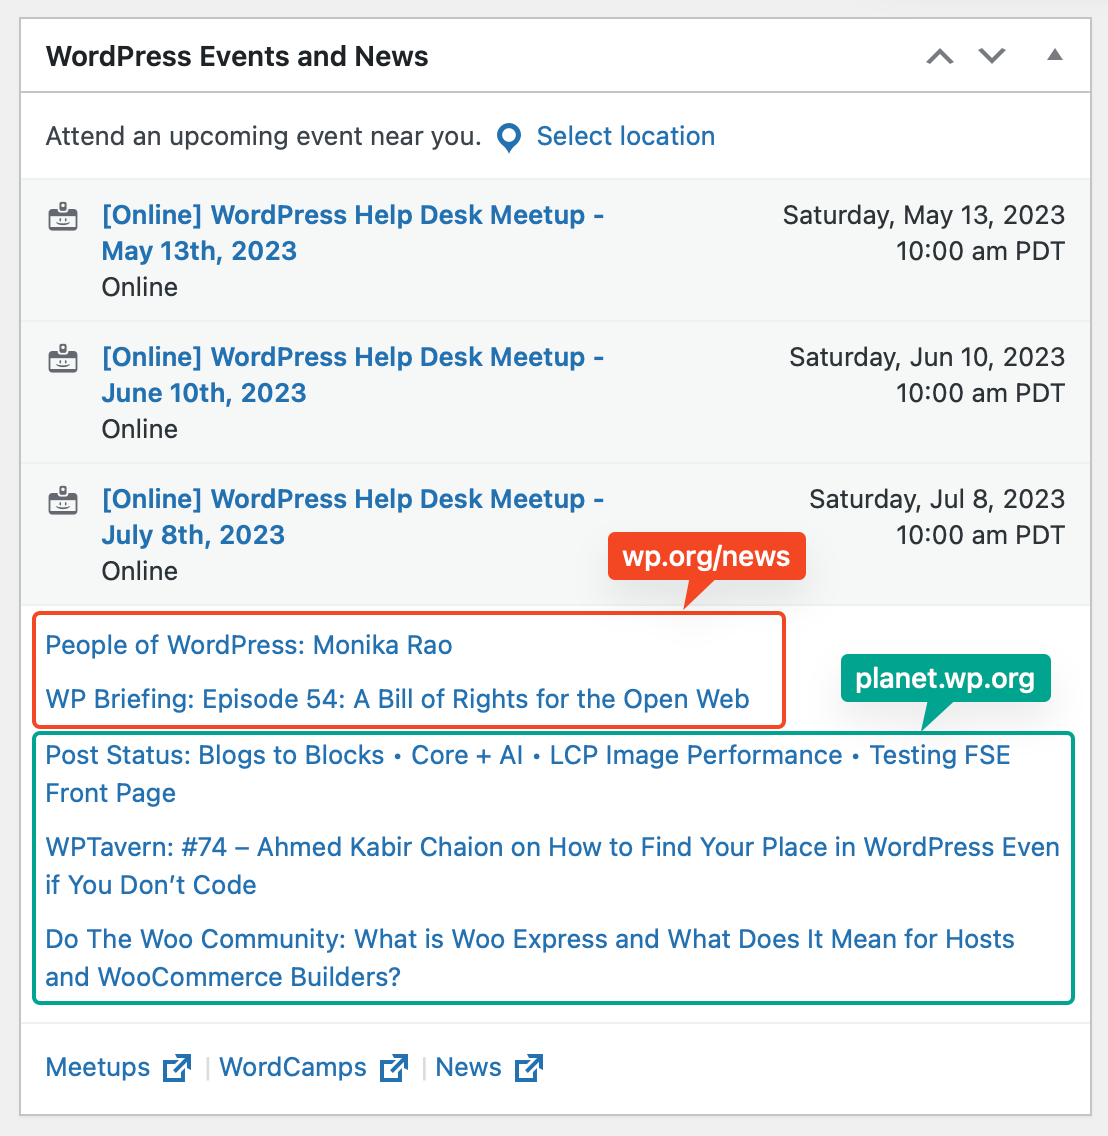This screenshot has height=1136, width=1108.
Task: Click the location pin icon
Action: coord(509,138)
